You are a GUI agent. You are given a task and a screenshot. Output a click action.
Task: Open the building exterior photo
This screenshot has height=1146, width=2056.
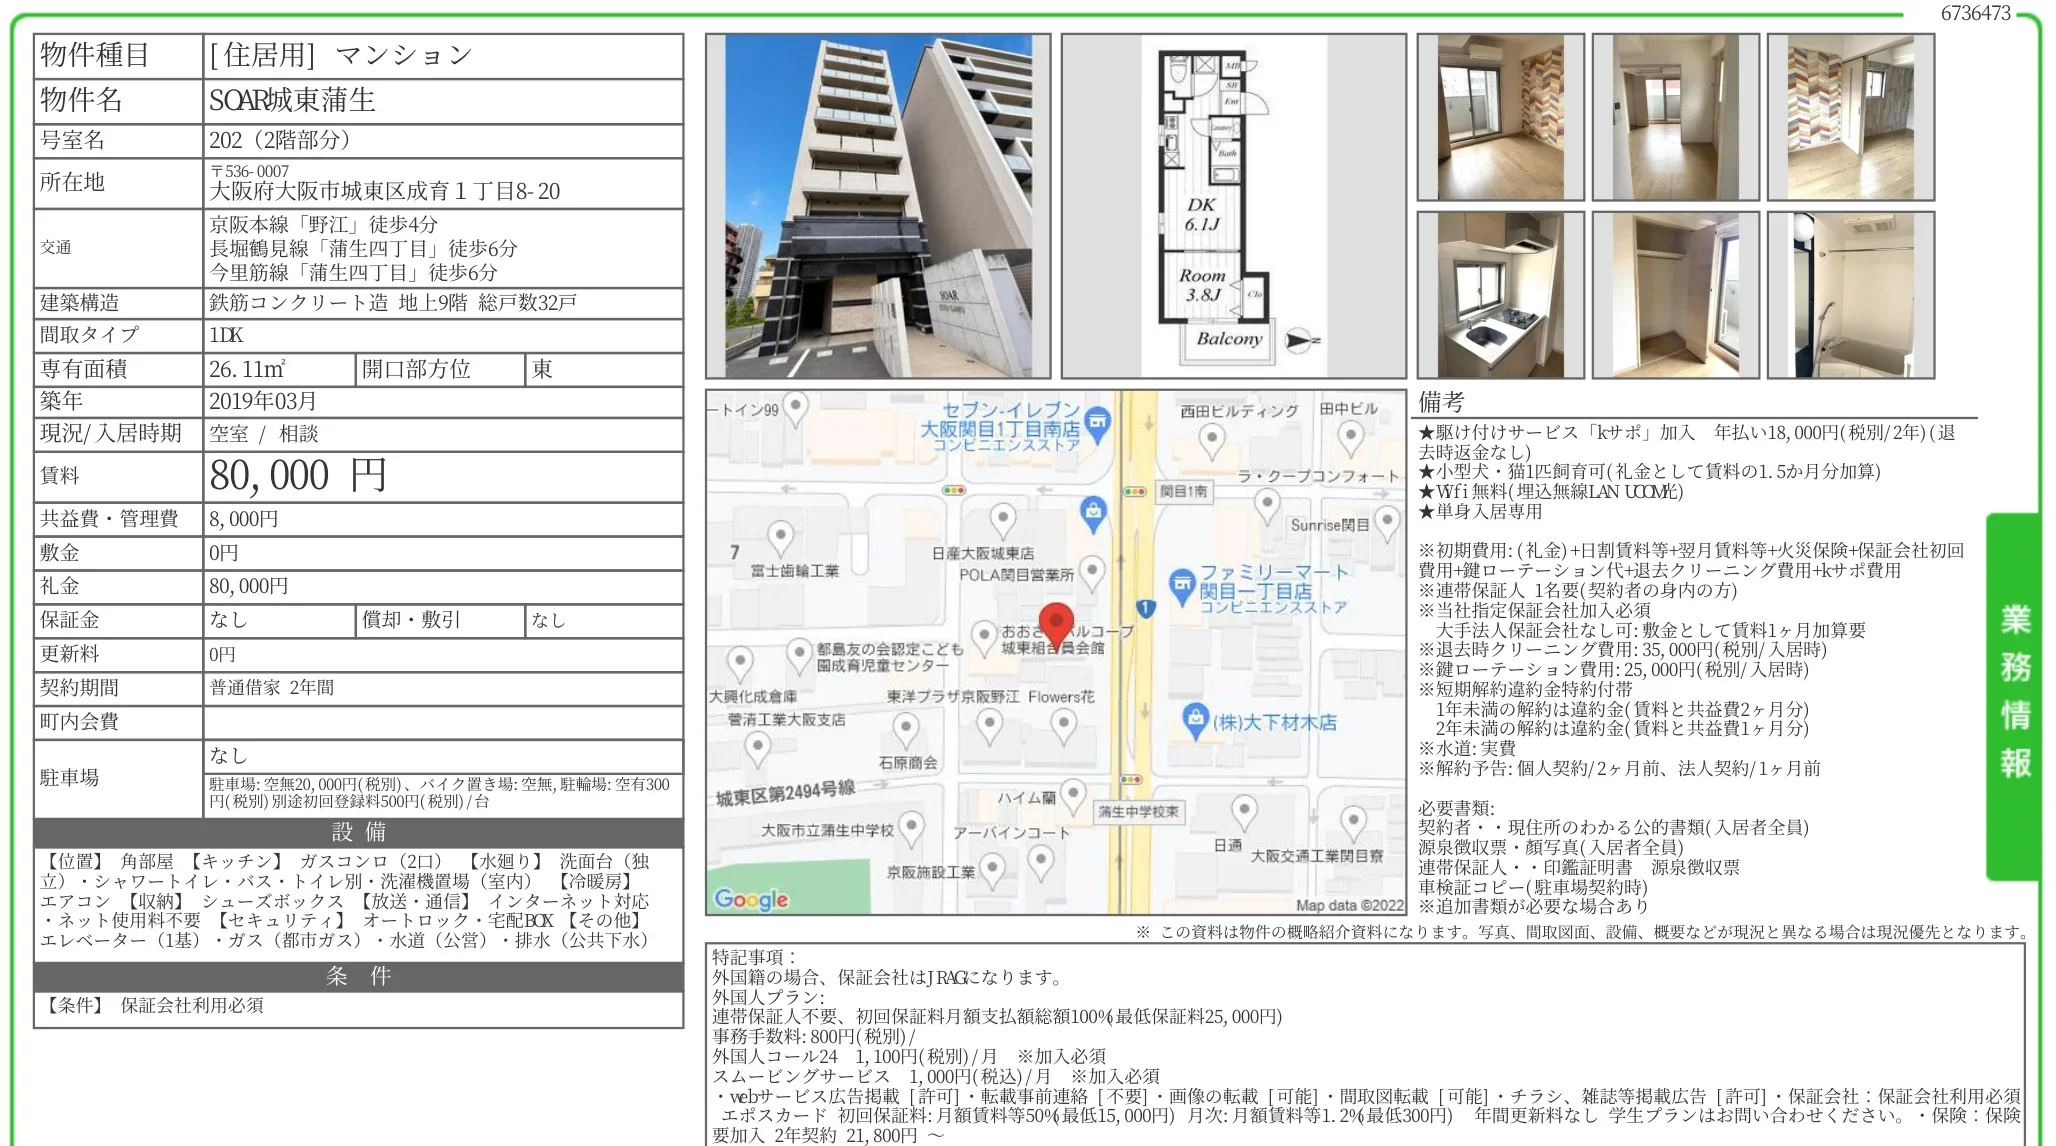[x=878, y=206]
